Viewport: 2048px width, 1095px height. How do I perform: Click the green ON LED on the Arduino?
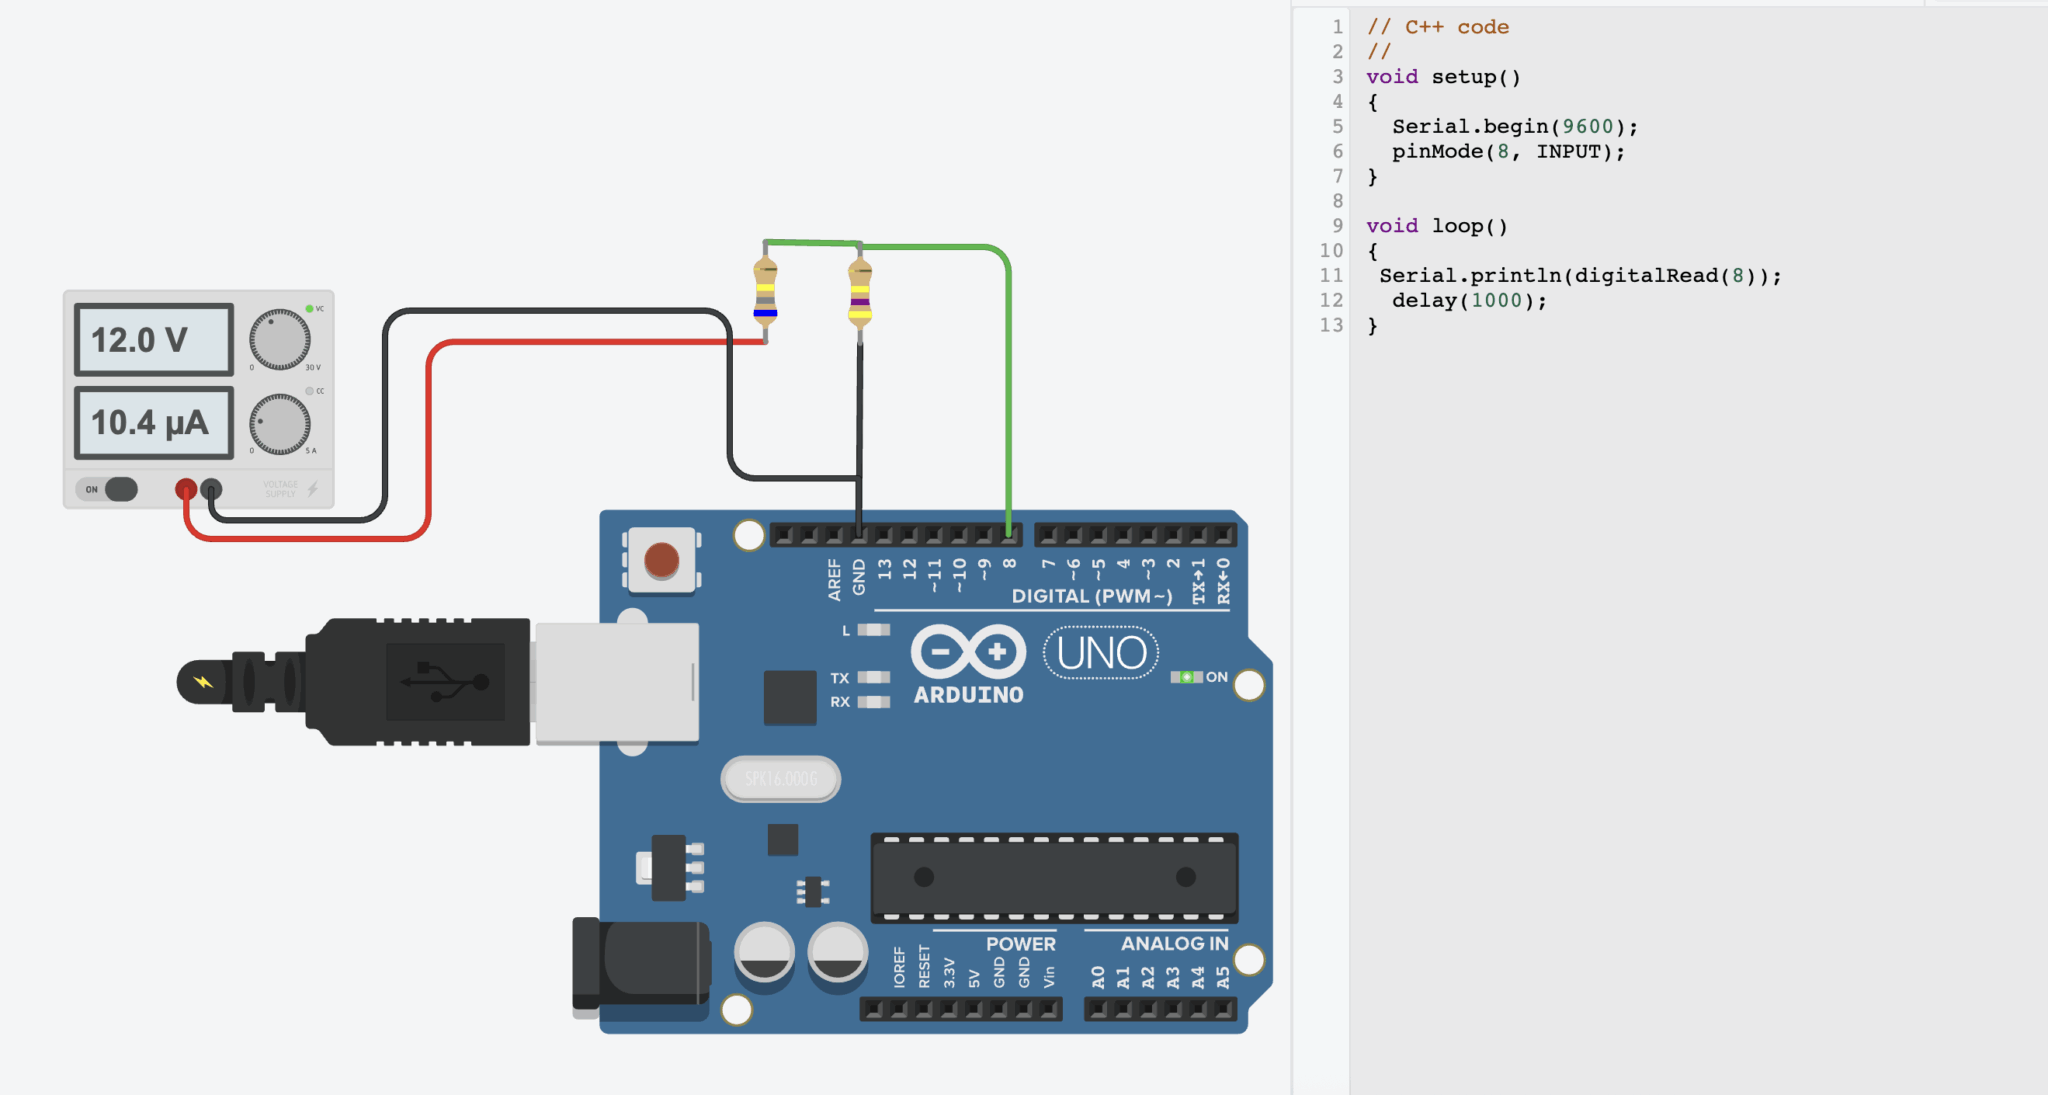(x=1186, y=677)
